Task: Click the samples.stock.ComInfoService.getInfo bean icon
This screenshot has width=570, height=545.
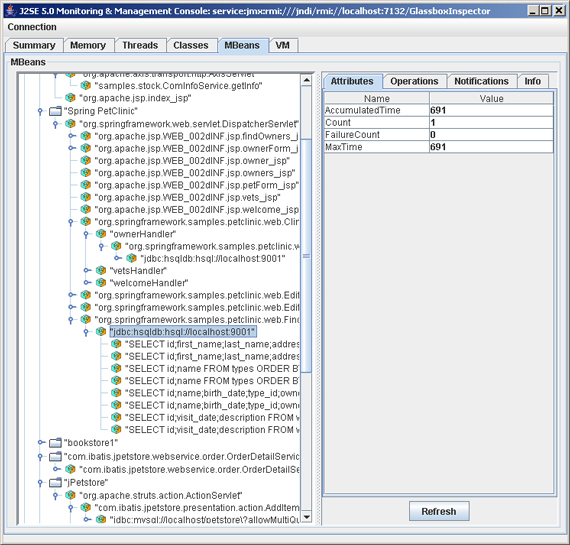Action: click(86, 85)
